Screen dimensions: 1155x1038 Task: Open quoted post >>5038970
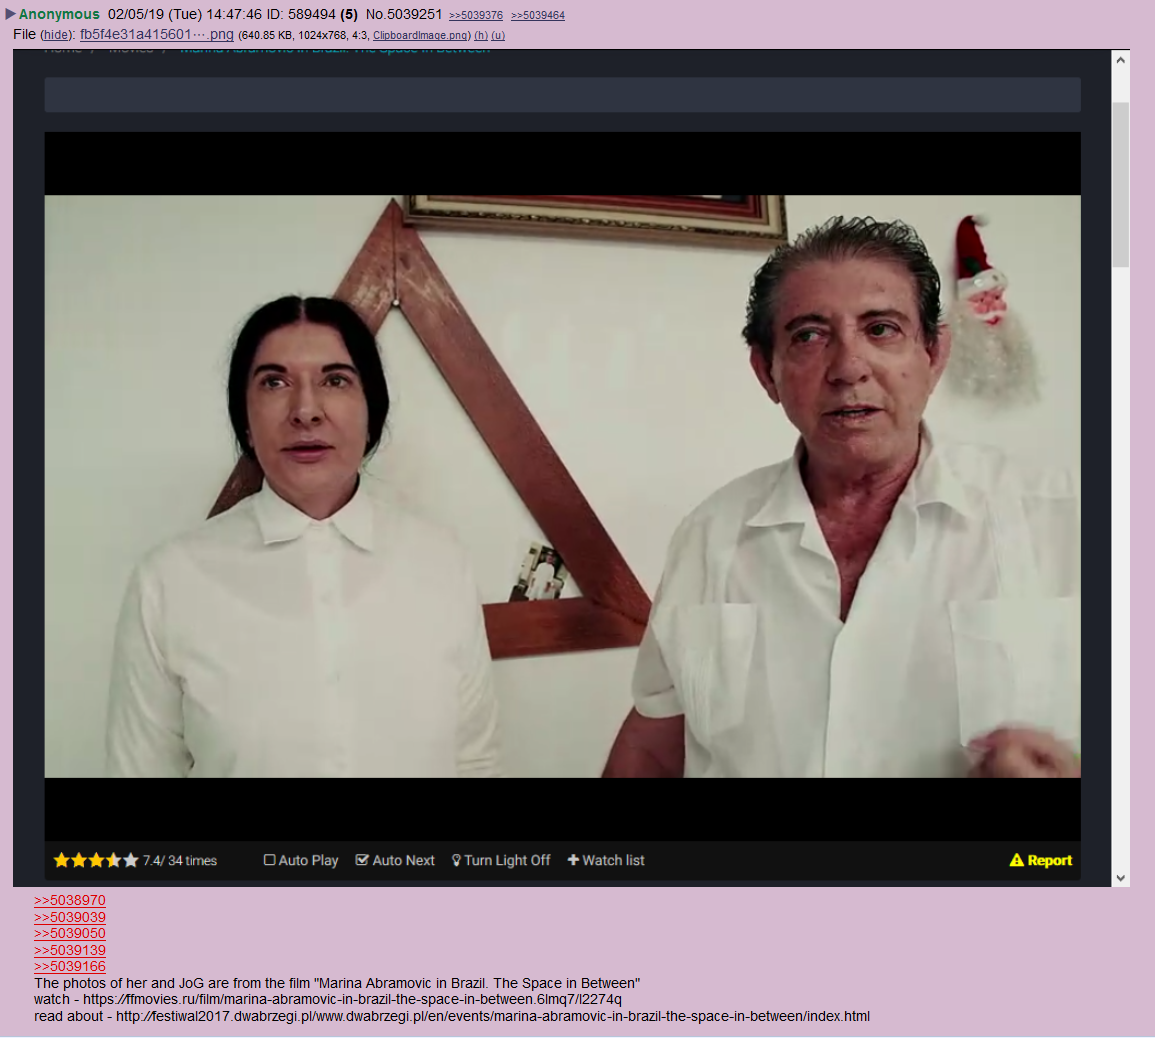point(70,900)
